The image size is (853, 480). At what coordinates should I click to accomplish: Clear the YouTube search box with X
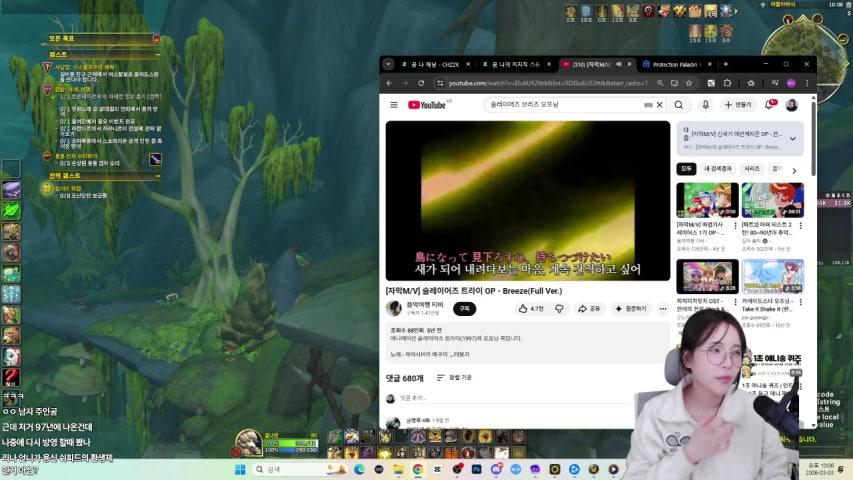tap(659, 104)
